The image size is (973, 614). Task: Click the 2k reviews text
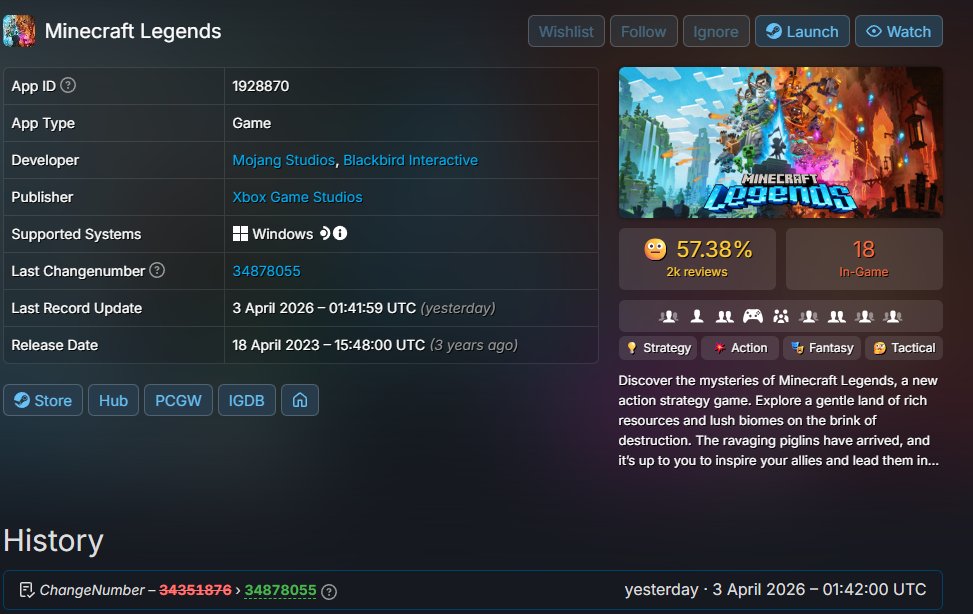[697, 272]
